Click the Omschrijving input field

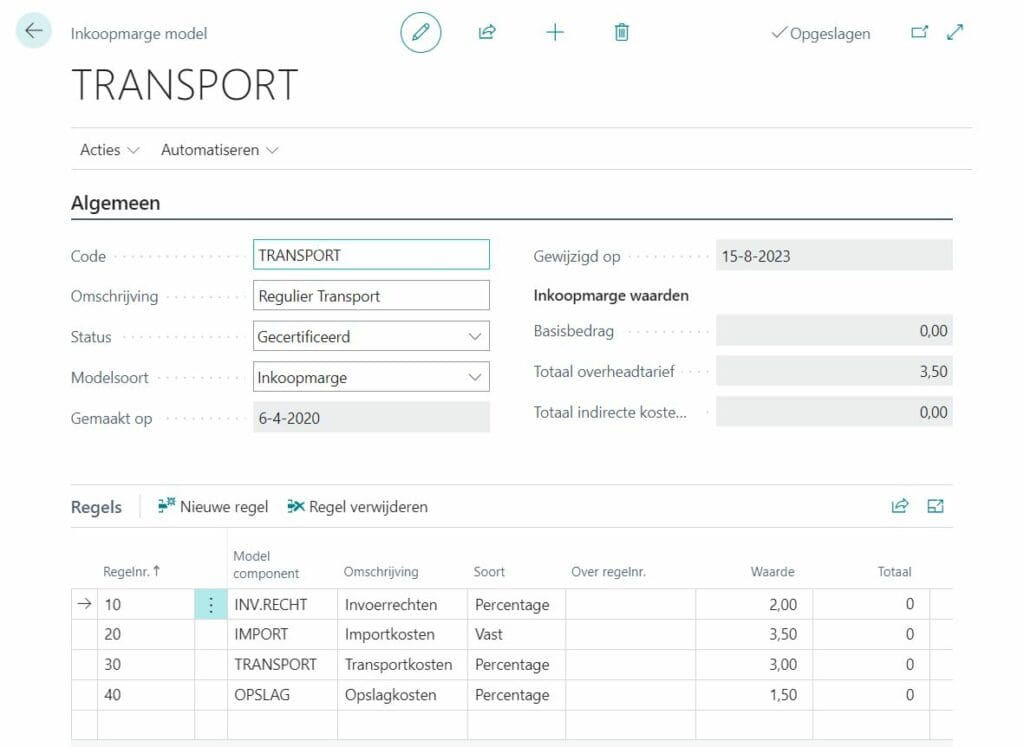tap(371, 296)
